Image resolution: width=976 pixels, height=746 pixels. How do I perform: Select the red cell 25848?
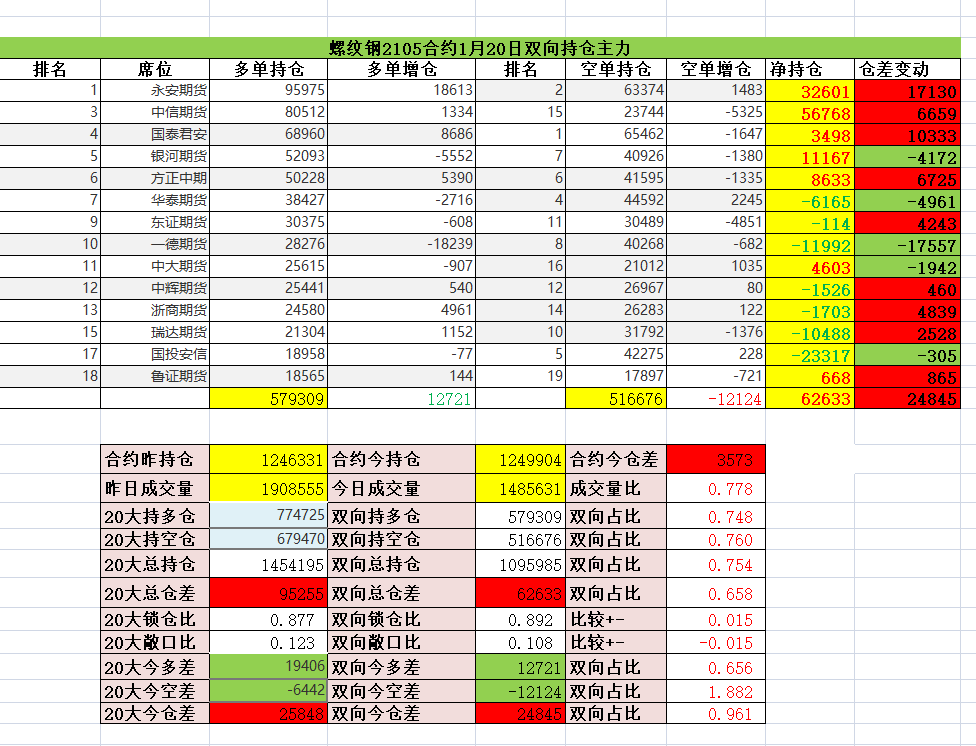(269, 713)
